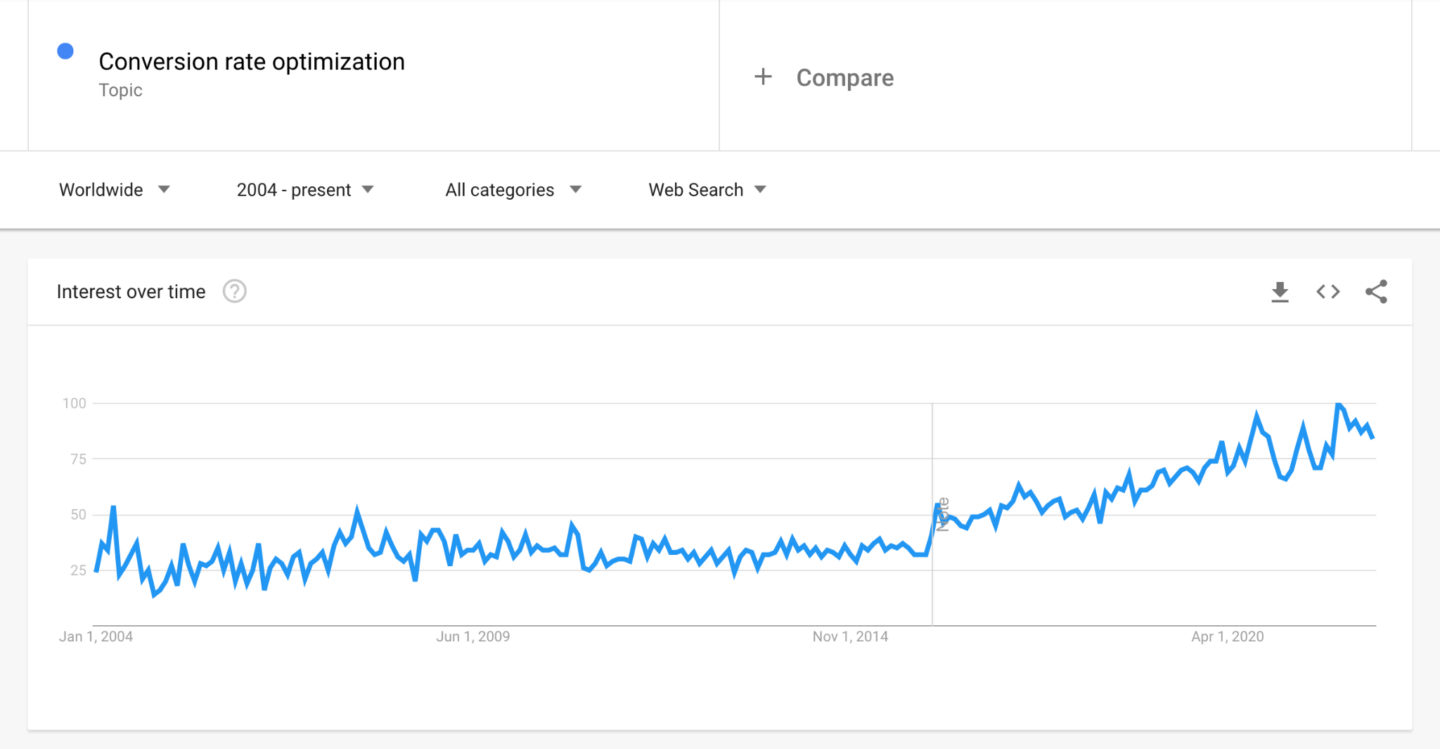Click the Nov 1, 2014 axis label
Screen dimensions: 1440x749
(x=850, y=637)
